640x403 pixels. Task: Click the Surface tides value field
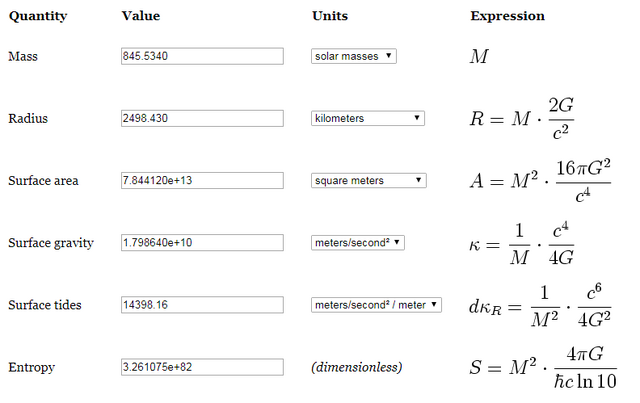[202, 305]
